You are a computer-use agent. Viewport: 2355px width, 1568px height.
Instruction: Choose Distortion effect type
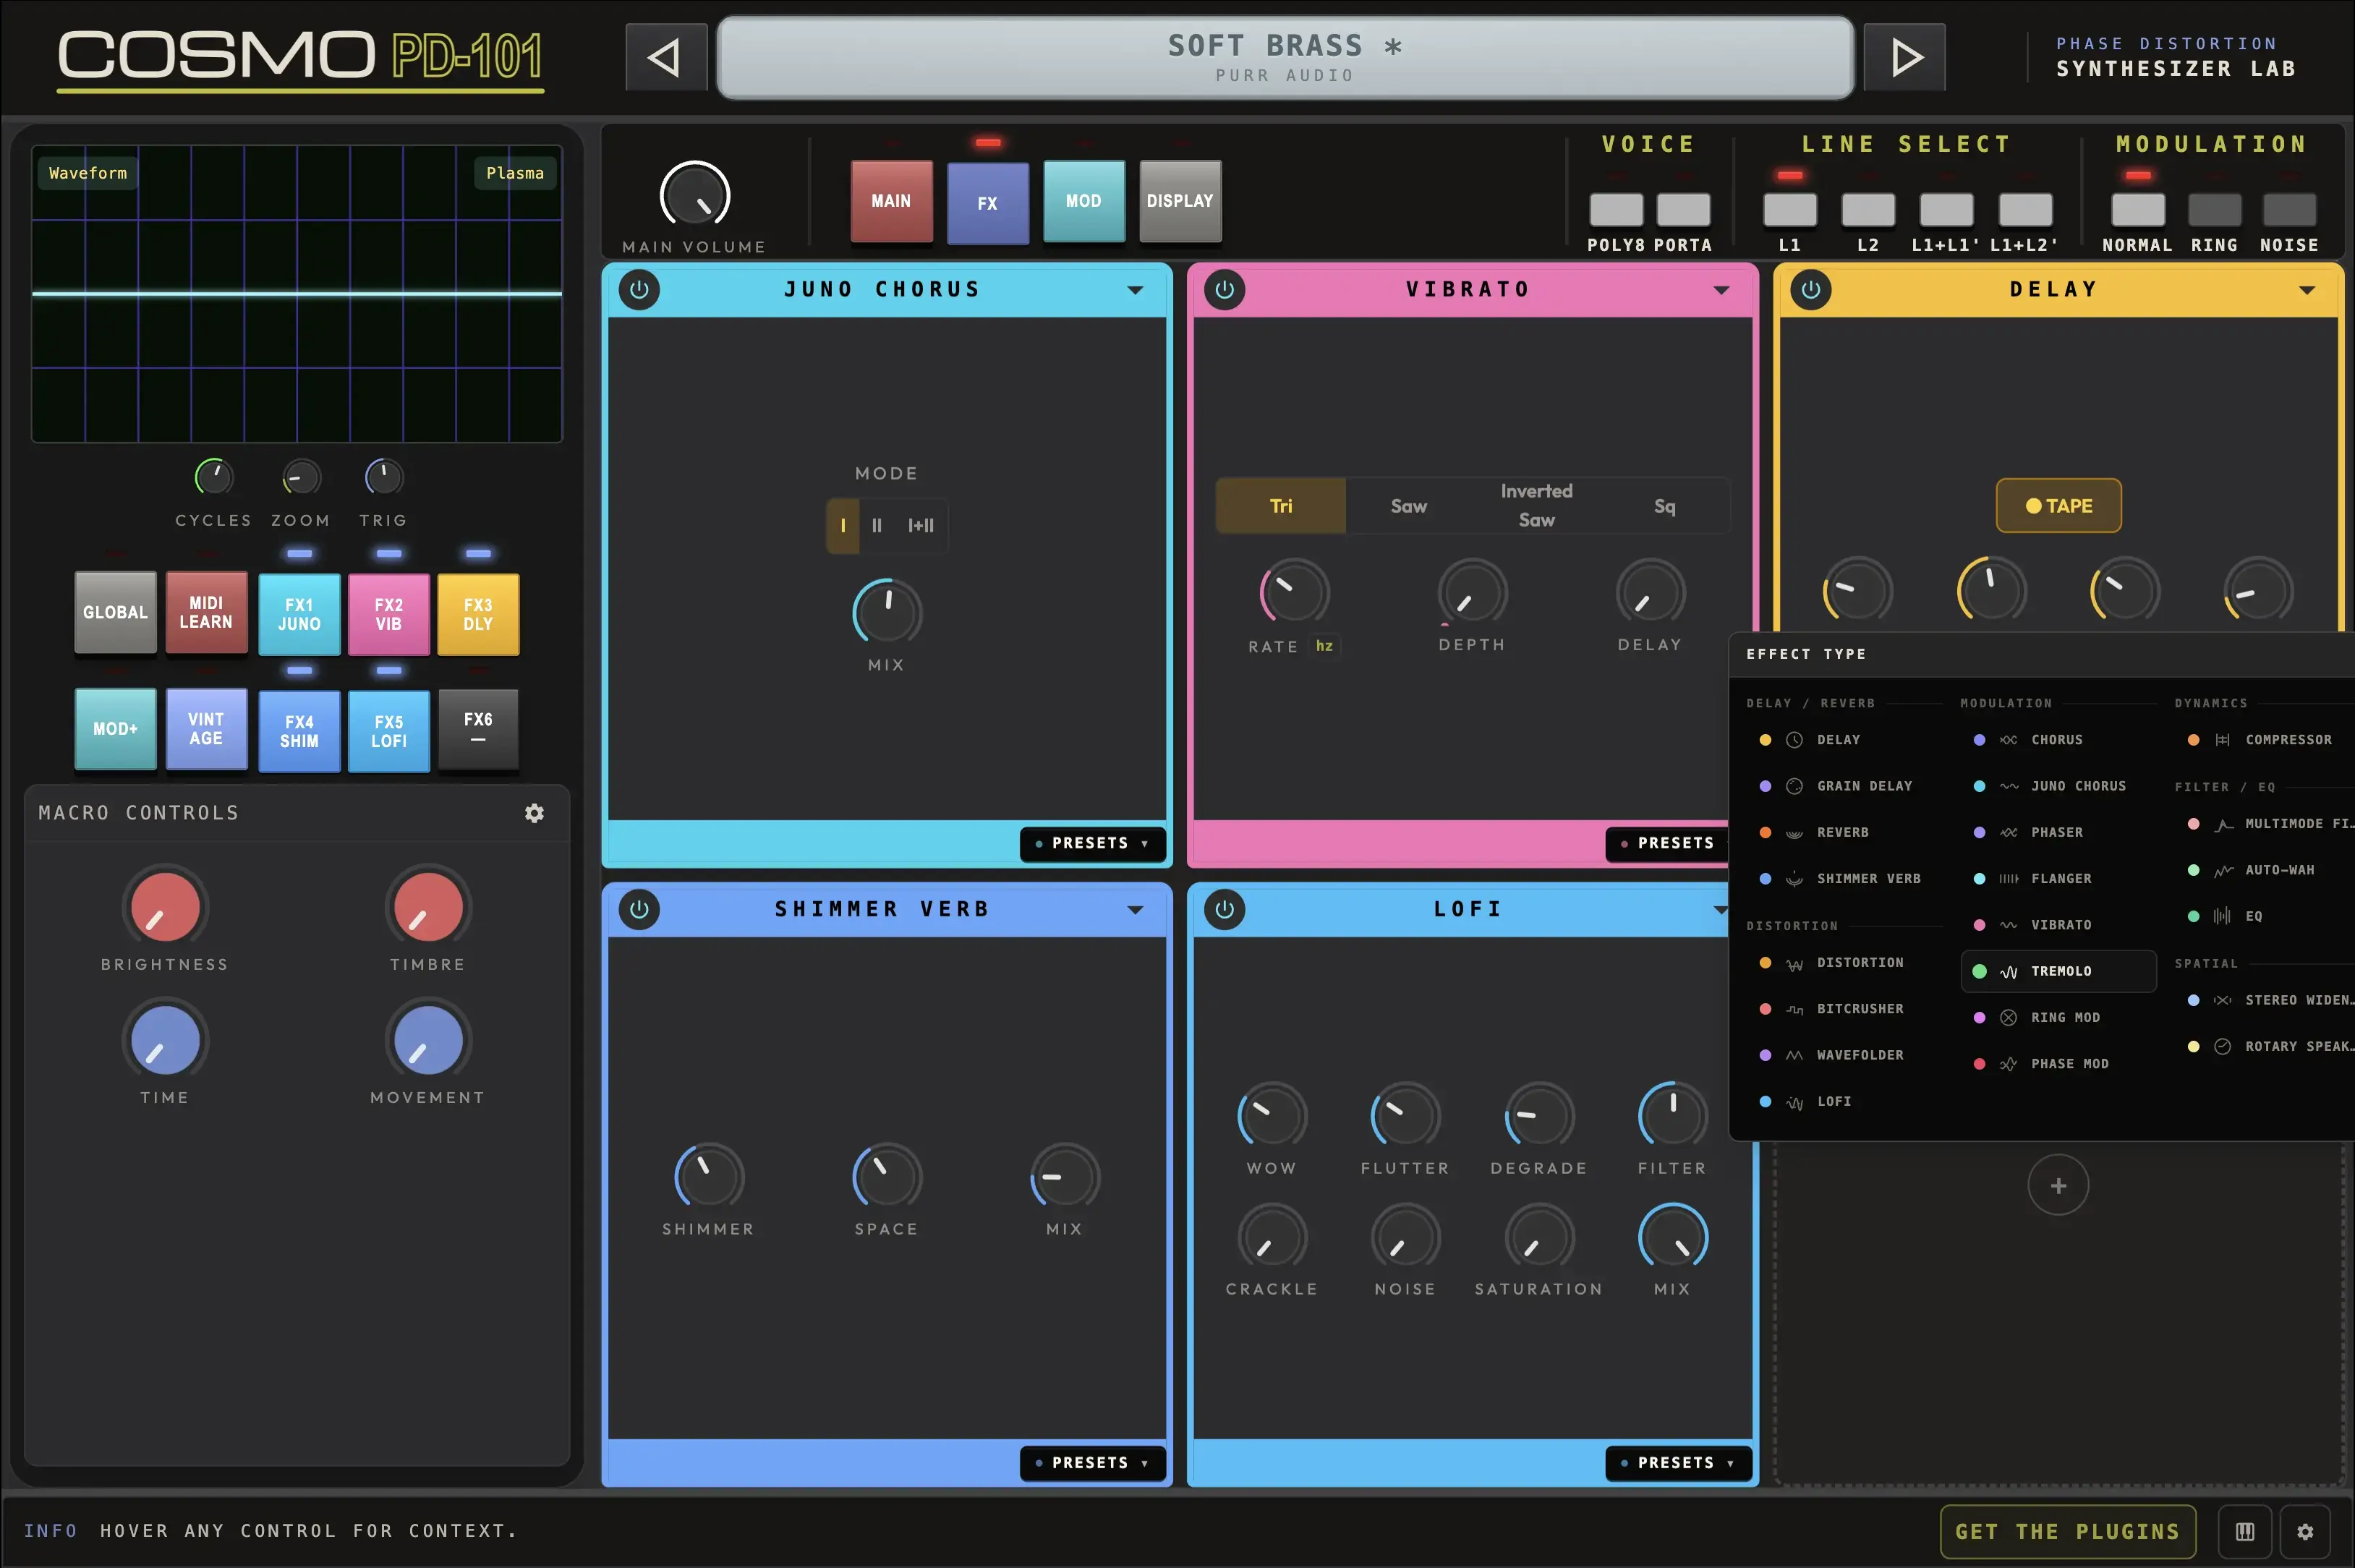pos(1846,962)
